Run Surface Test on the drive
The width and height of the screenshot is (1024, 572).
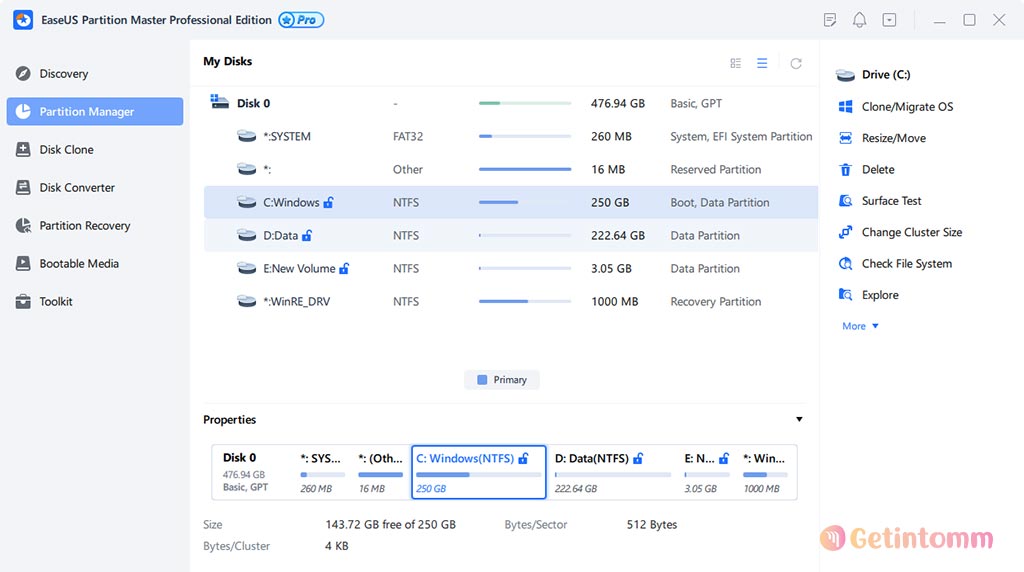coord(891,200)
